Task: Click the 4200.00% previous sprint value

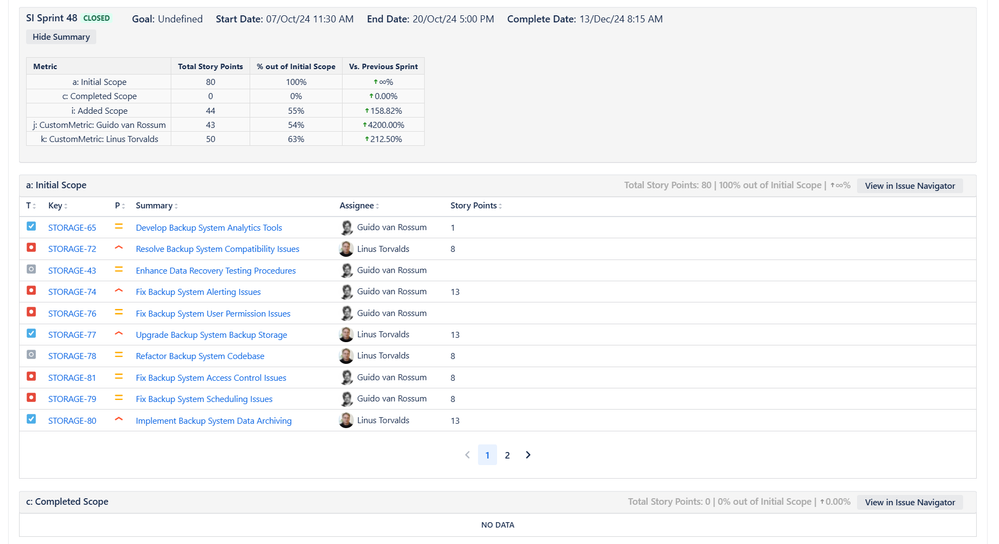Action: (x=384, y=125)
